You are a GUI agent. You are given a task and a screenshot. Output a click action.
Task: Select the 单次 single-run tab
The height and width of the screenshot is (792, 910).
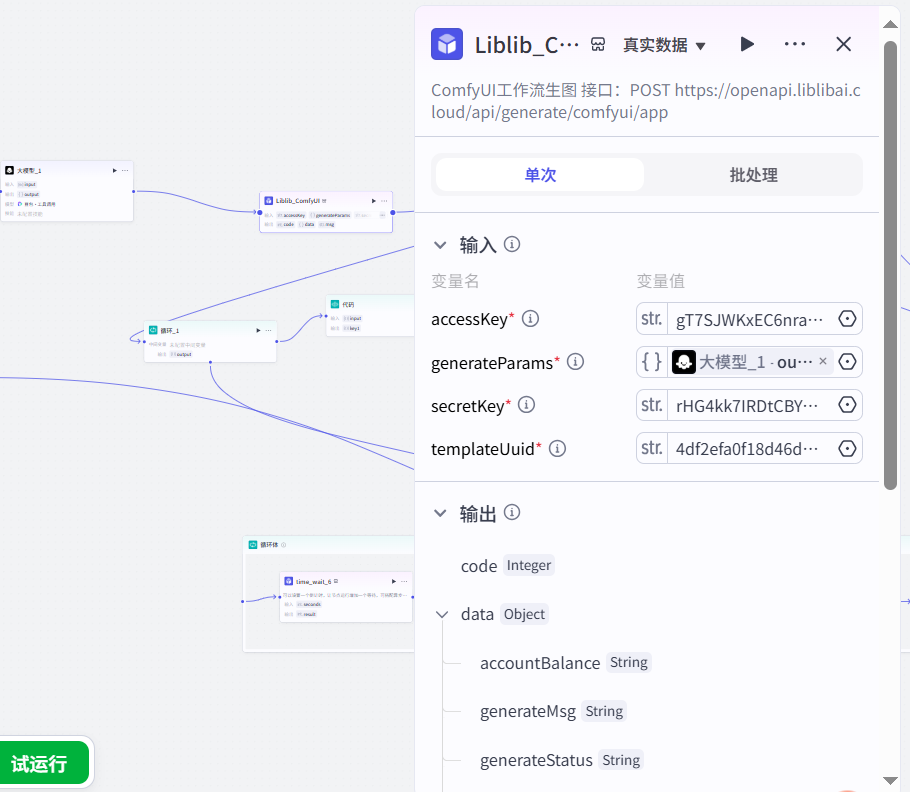coord(540,175)
